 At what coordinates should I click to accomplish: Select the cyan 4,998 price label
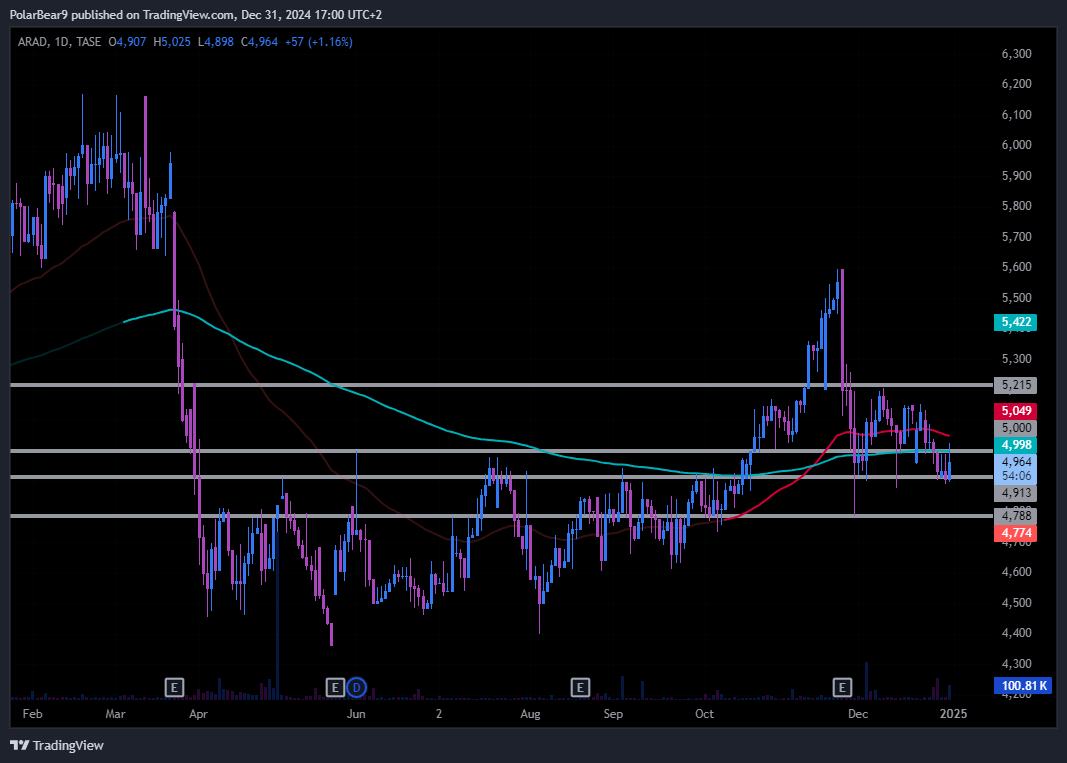click(1015, 444)
